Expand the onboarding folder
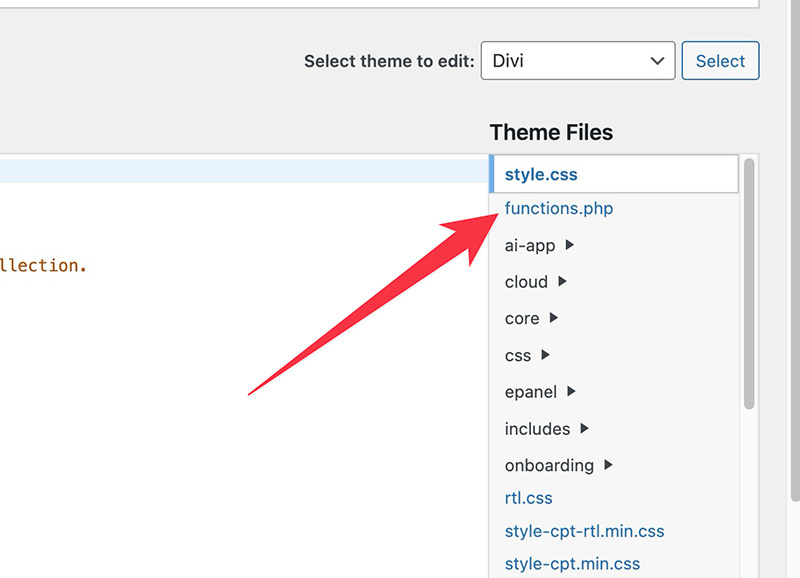The width and height of the screenshot is (800, 578). pos(559,465)
